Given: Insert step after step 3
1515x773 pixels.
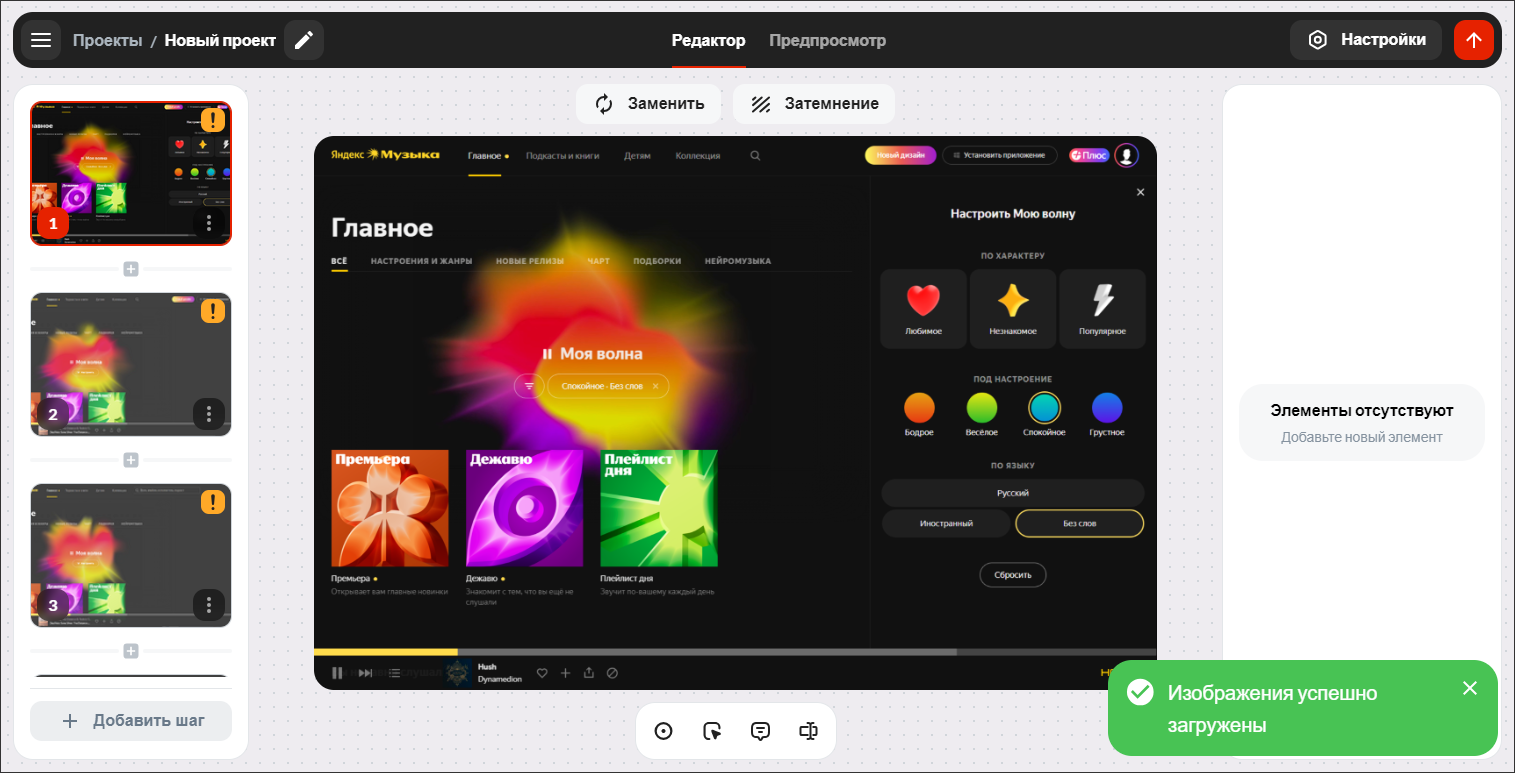Looking at the screenshot, I should point(131,651).
